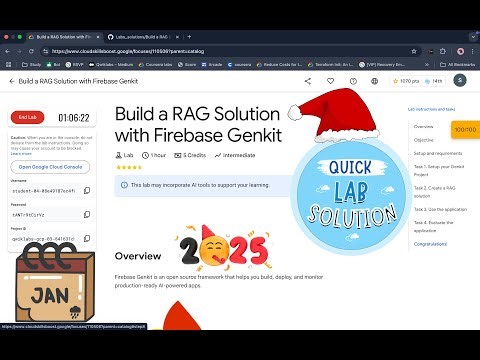Image resolution: width=480 pixels, height=360 pixels.
Task: Copy the Username value
Action: coord(87,190)
